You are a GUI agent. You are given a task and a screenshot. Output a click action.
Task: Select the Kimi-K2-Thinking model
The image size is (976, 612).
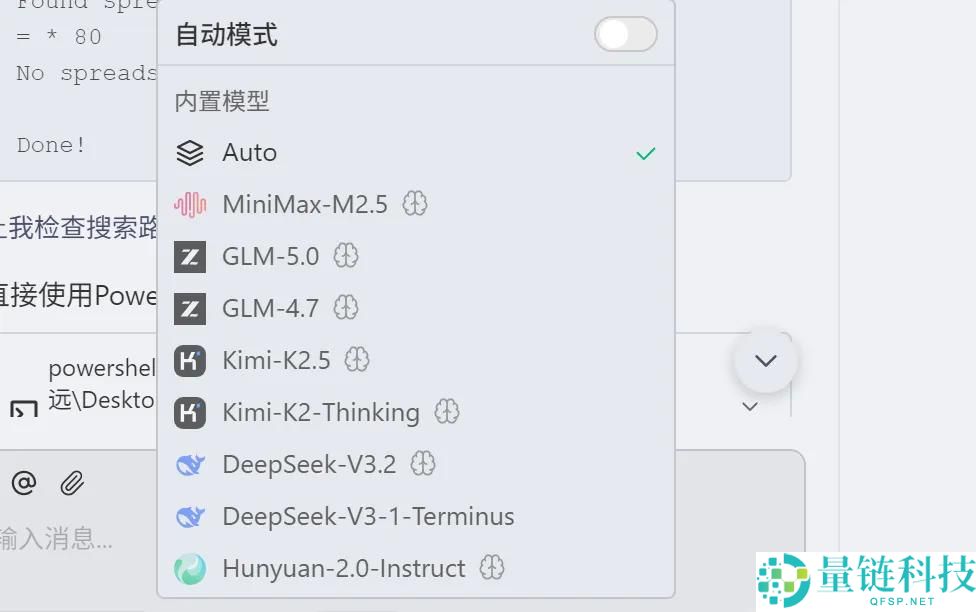(320, 412)
